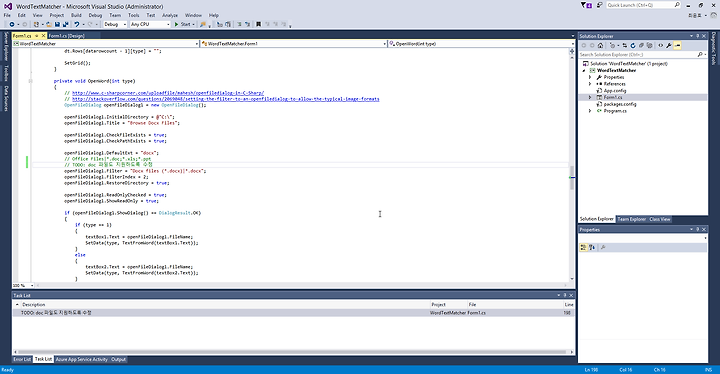The height and width of the screenshot is (374, 720).
Task: Click the feedback icon beside Quick Launch
Action: tap(599, 5)
